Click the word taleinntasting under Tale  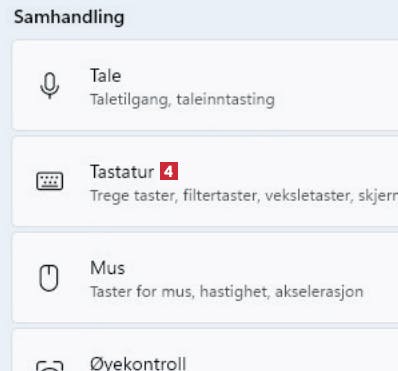[226, 100]
